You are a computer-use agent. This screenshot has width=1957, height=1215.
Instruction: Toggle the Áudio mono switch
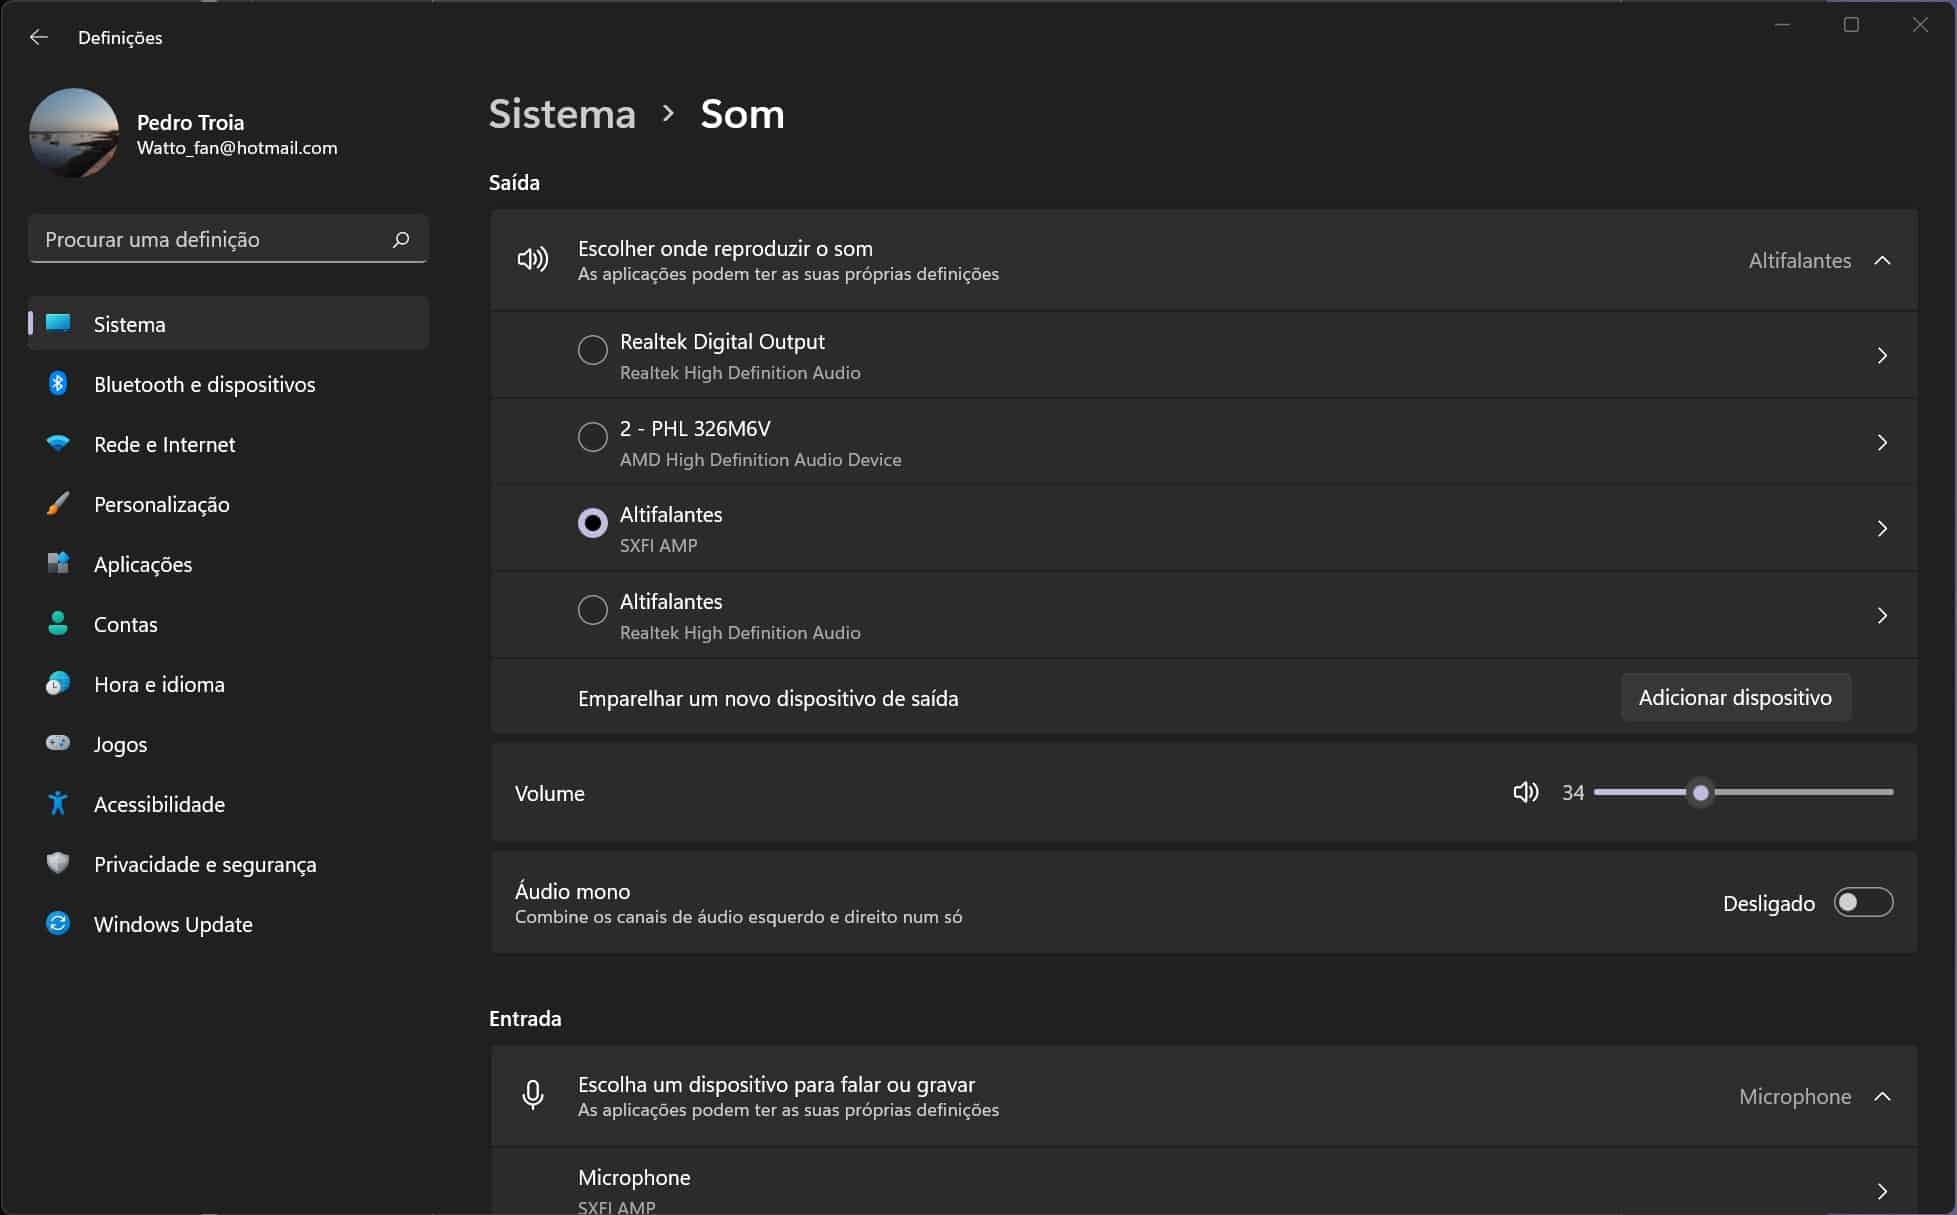click(x=1863, y=902)
